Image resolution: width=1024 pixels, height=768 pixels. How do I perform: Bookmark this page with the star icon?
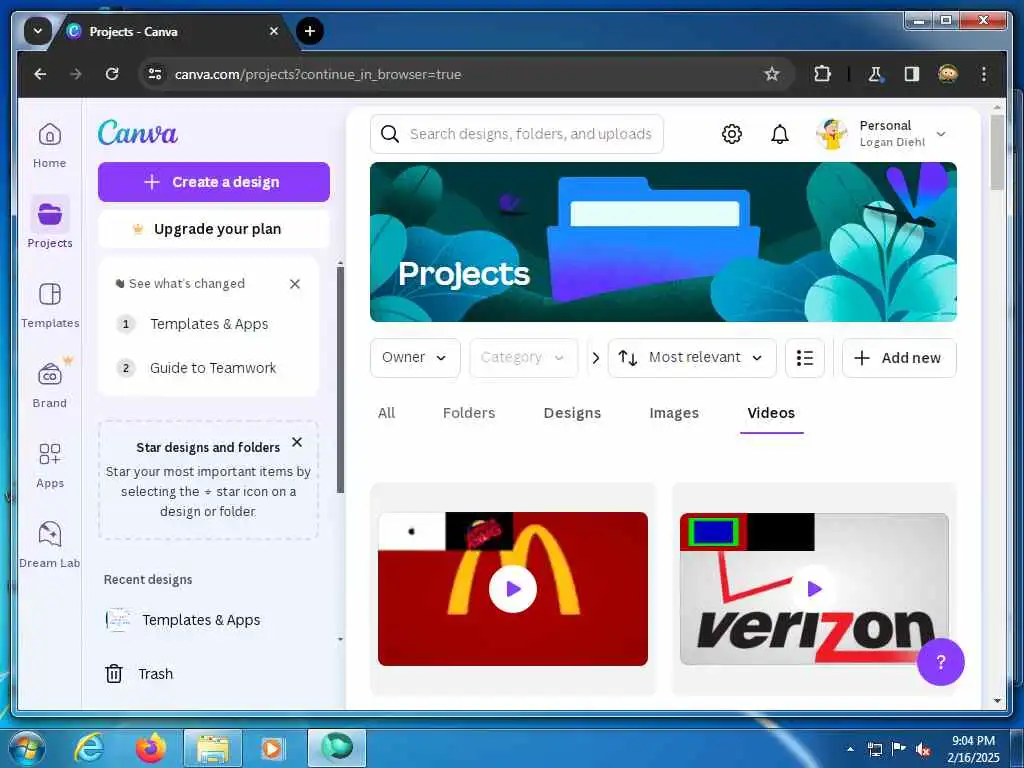(x=771, y=74)
